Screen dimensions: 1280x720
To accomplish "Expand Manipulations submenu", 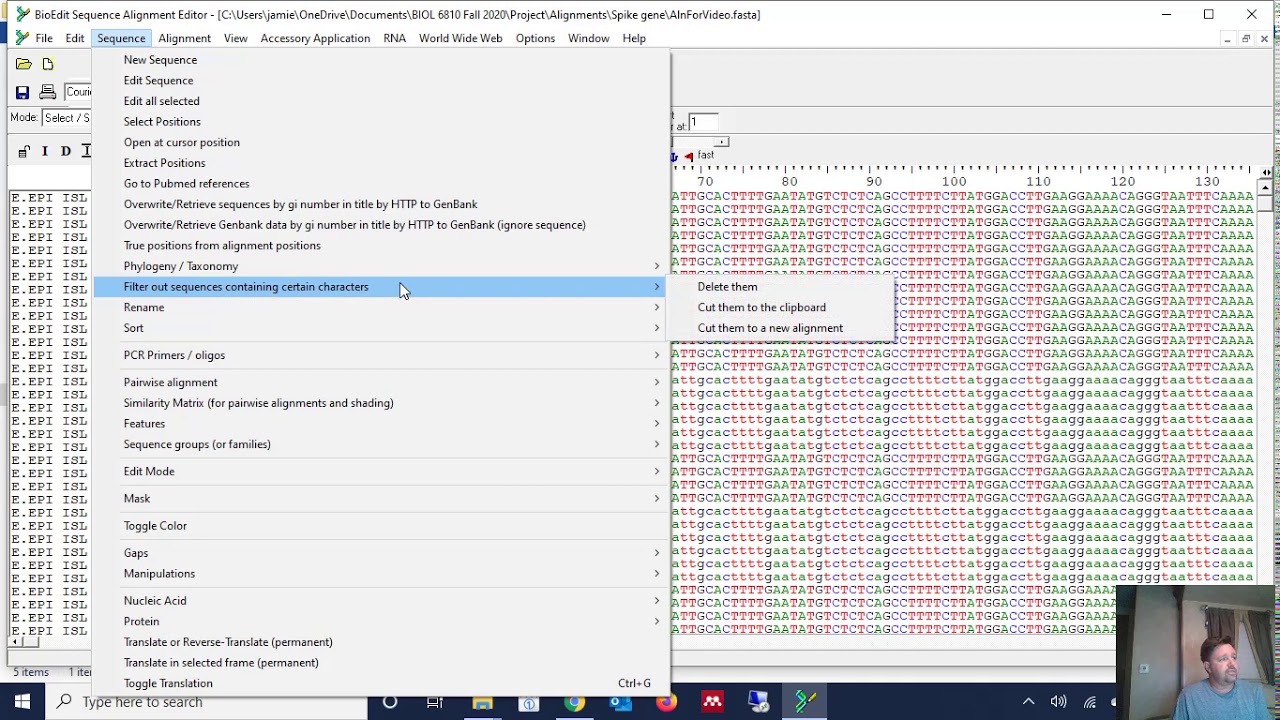I will coord(381,574).
